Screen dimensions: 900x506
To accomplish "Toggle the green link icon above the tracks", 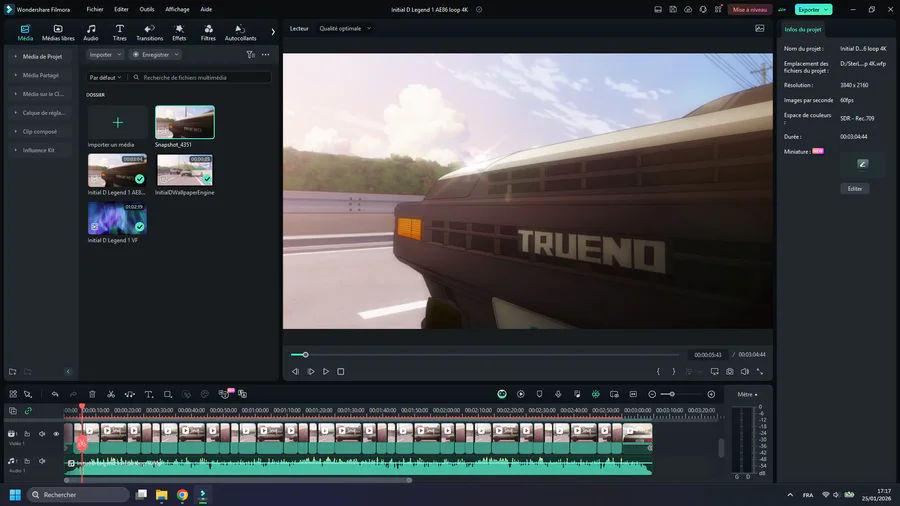I will click(x=28, y=410).
